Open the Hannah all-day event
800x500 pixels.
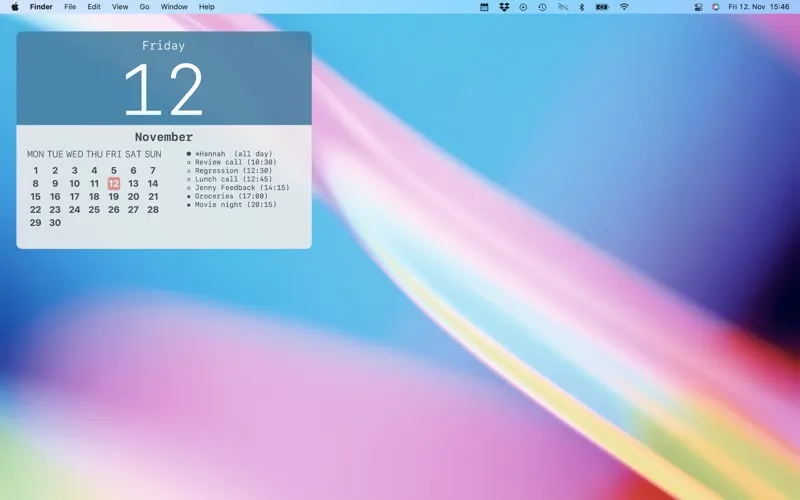pos(230,154)
